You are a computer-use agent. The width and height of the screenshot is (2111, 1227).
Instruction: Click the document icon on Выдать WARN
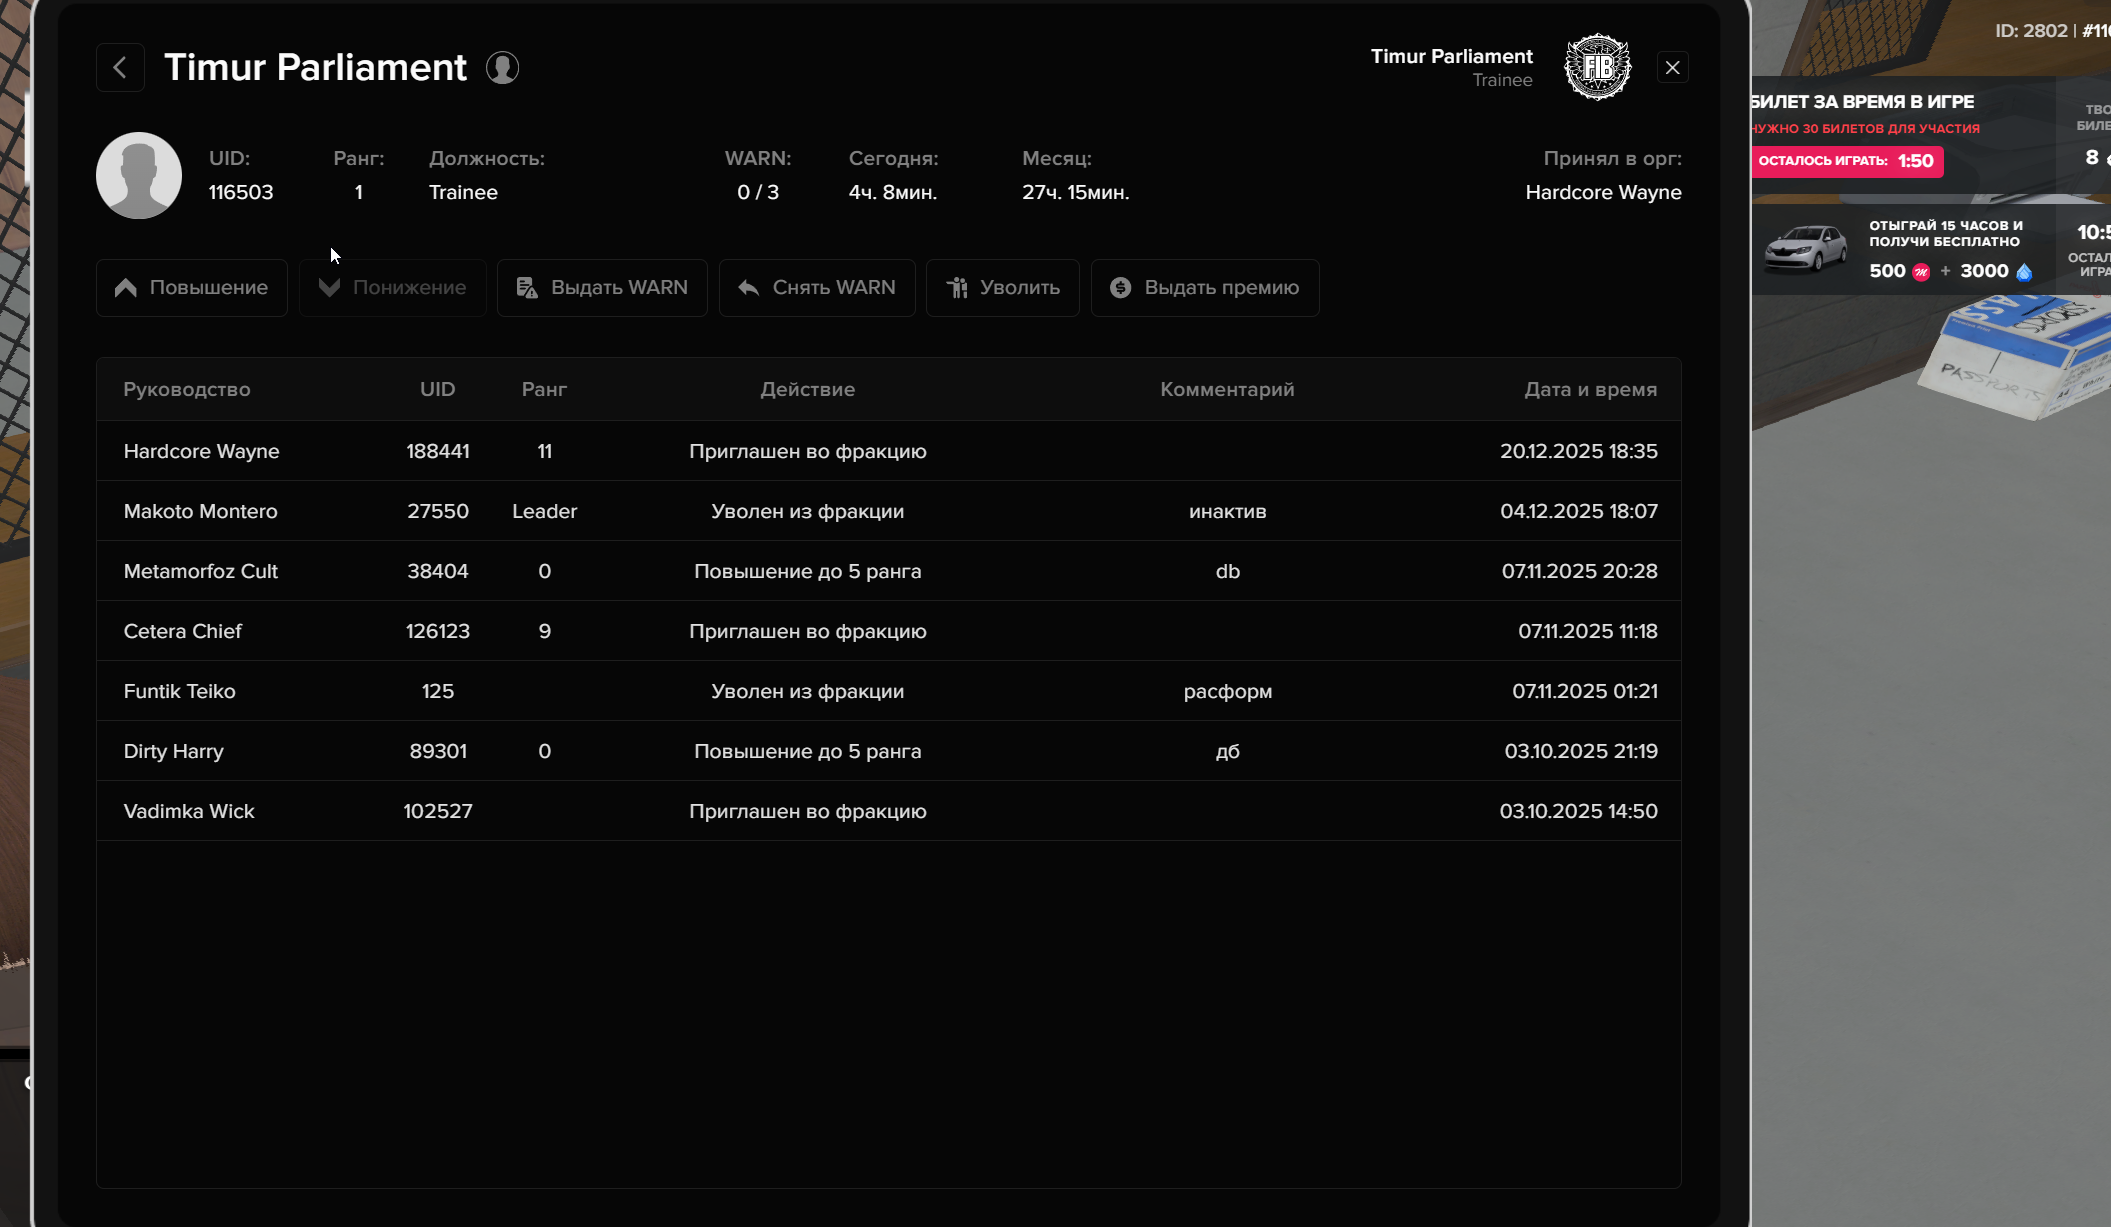tap(527, 288)
